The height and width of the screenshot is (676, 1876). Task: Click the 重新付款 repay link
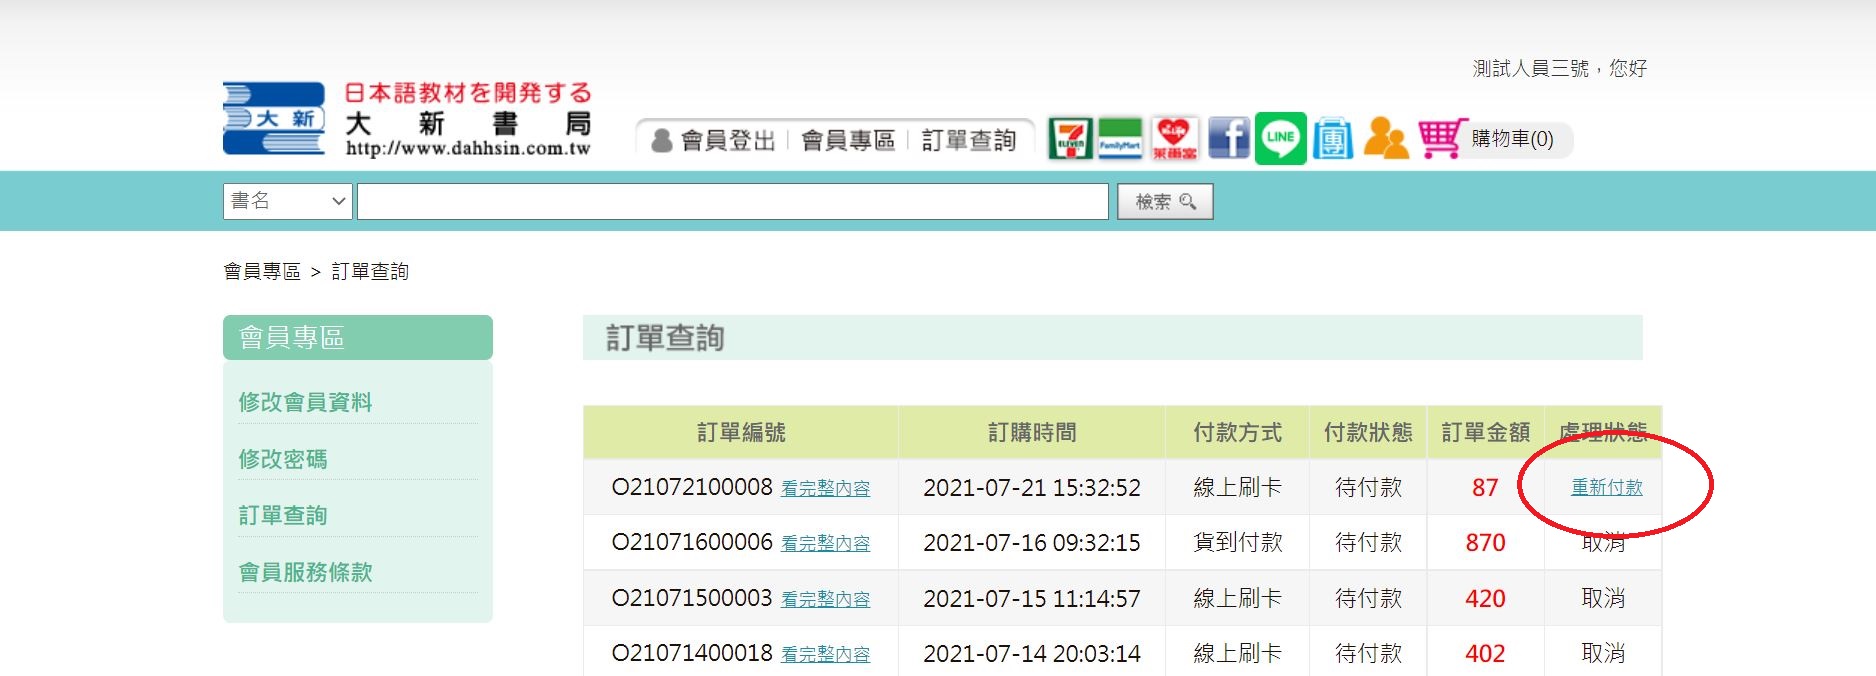coord(1607,487)
